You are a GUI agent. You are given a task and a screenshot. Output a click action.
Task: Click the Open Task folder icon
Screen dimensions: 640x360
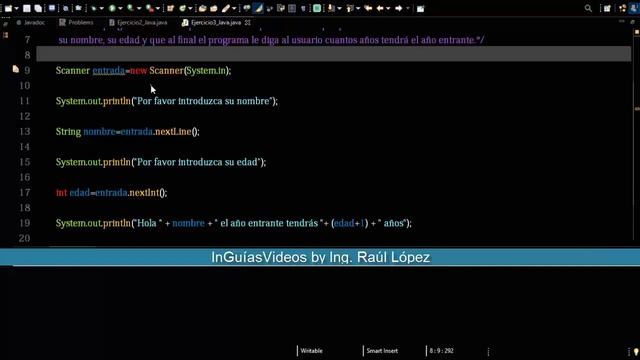click(213, 8)
